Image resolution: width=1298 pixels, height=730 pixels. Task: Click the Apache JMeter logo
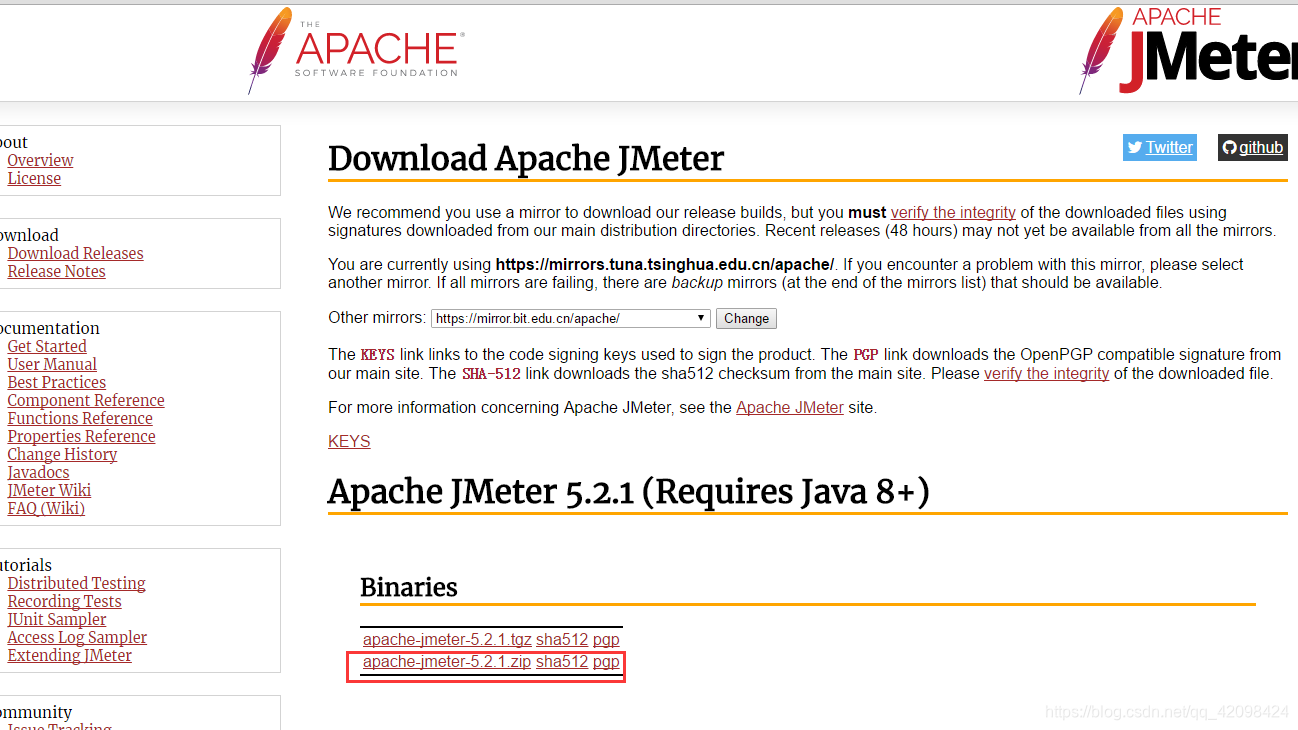(x=1188, y=50)
